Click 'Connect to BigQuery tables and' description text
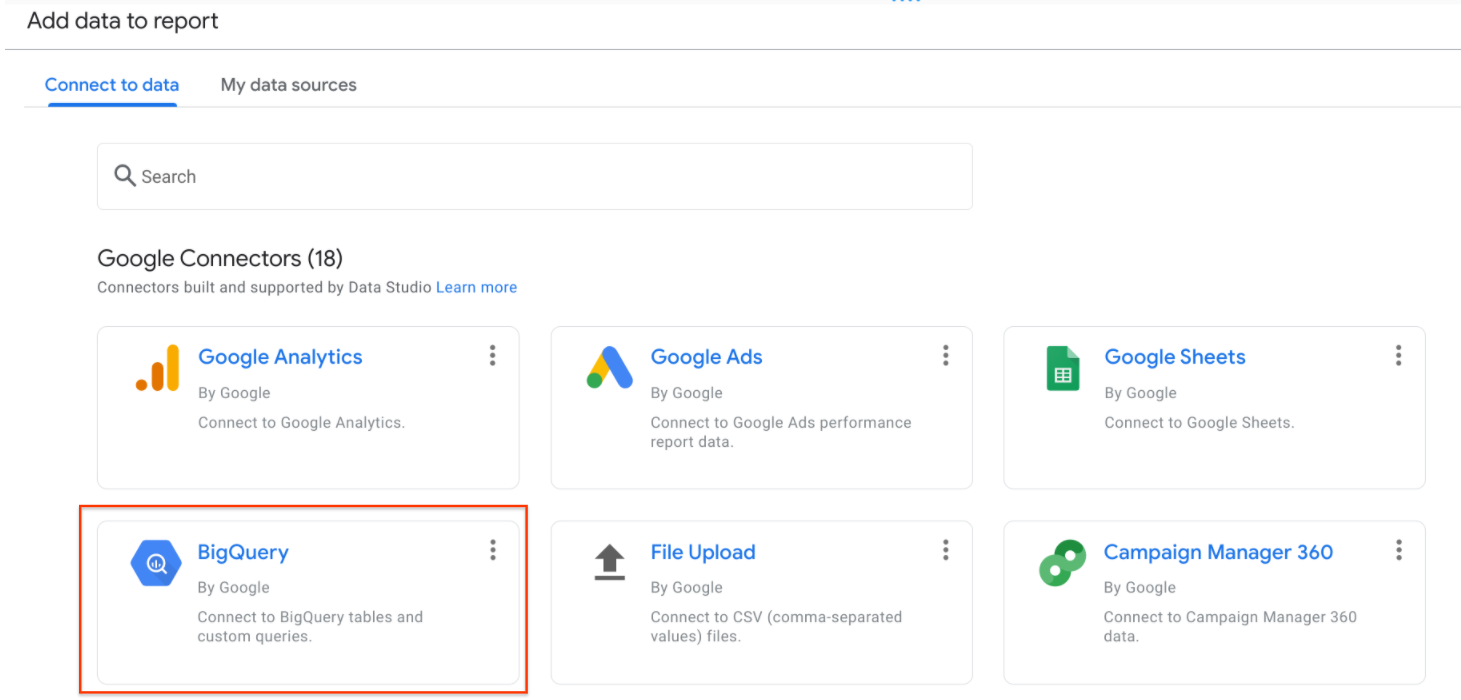The image size is (1461, 700). tap(310, 617)
